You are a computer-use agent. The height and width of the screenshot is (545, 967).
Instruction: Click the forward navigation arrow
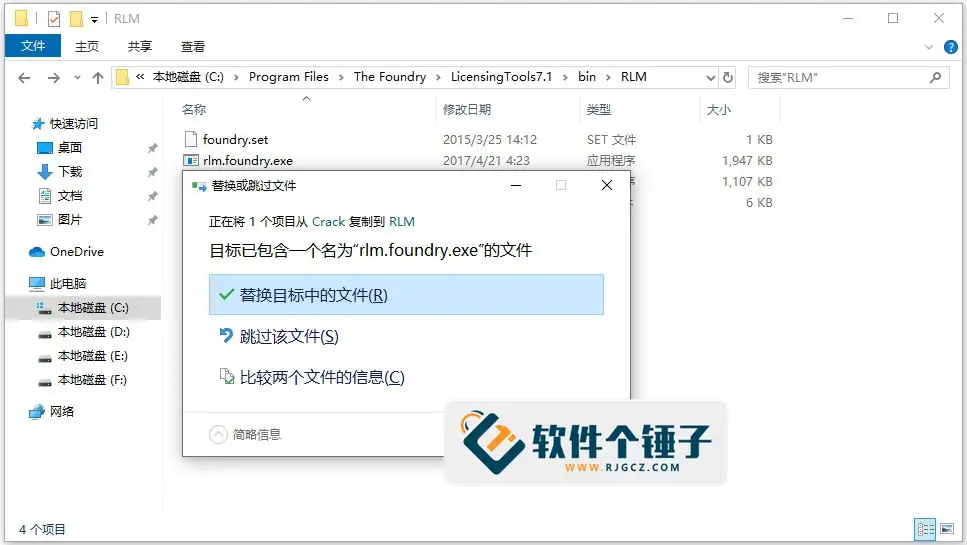pyautogui.click(x=54, y=78)
